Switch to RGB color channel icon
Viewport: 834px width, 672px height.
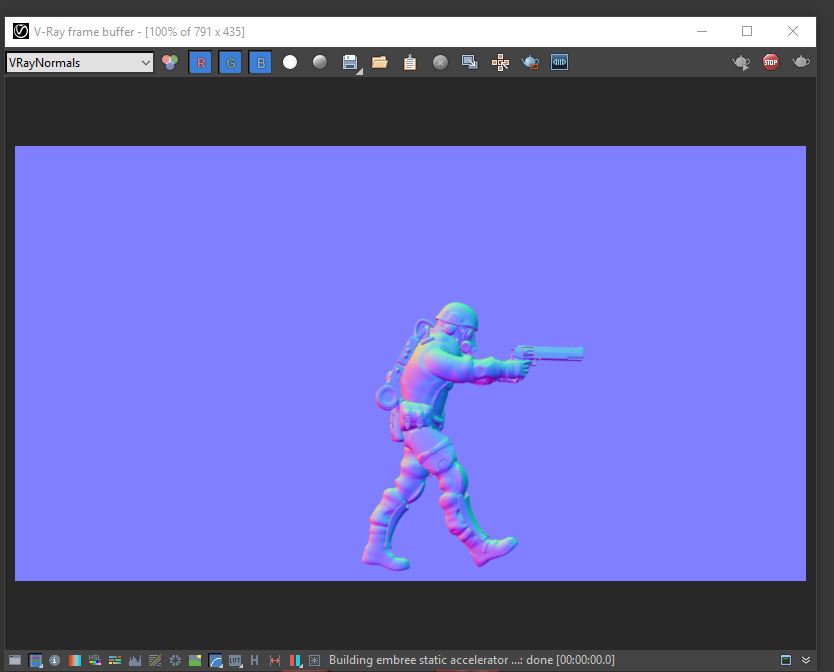pyautogui.click(x=170, y=62)
